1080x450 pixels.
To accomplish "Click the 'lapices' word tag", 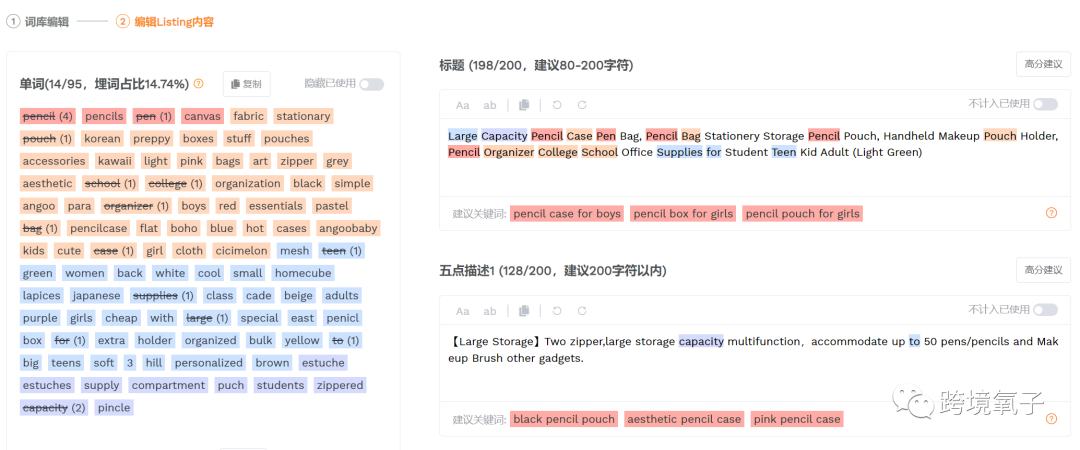I will coord(42,296).
